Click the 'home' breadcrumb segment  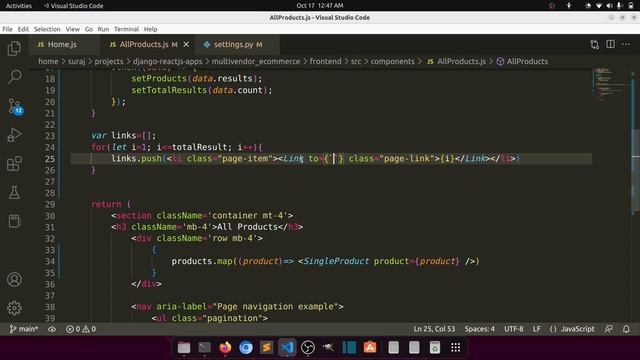48,61
